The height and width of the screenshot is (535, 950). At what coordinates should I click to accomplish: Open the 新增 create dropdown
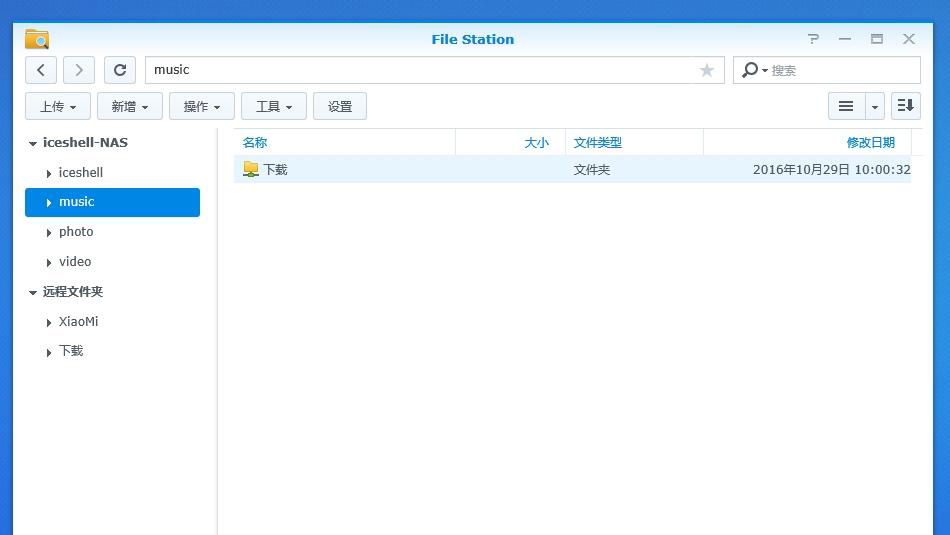pos(130,106)
